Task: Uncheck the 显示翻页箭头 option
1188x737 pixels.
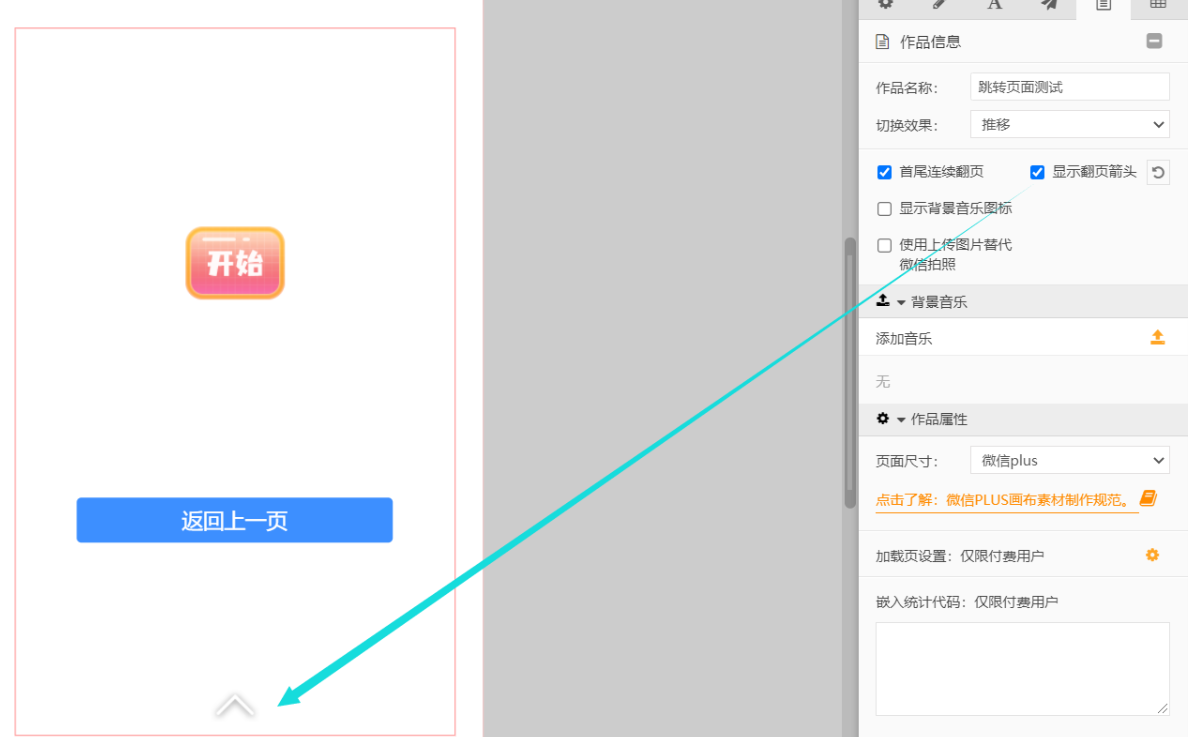Action: [1037, 172]
